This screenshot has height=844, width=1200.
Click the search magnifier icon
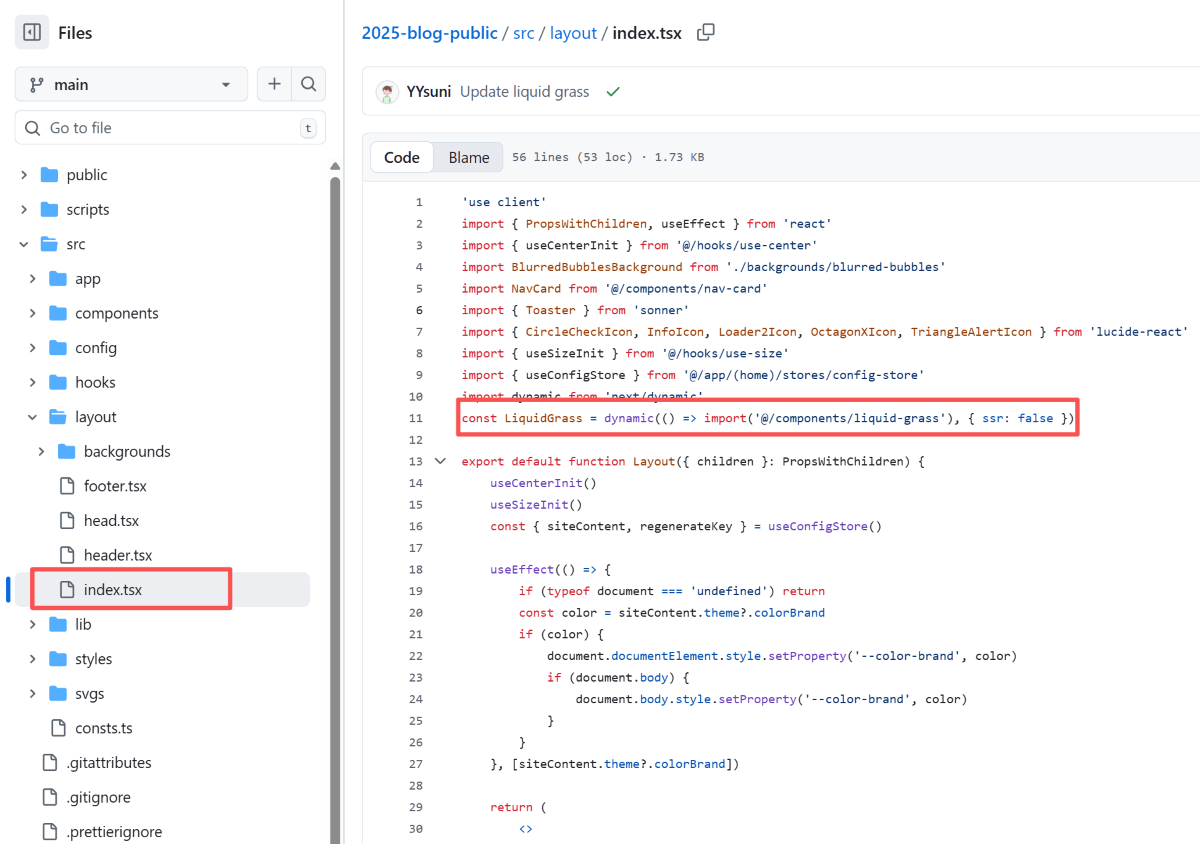pyautogui.click(x=309, y=84)
